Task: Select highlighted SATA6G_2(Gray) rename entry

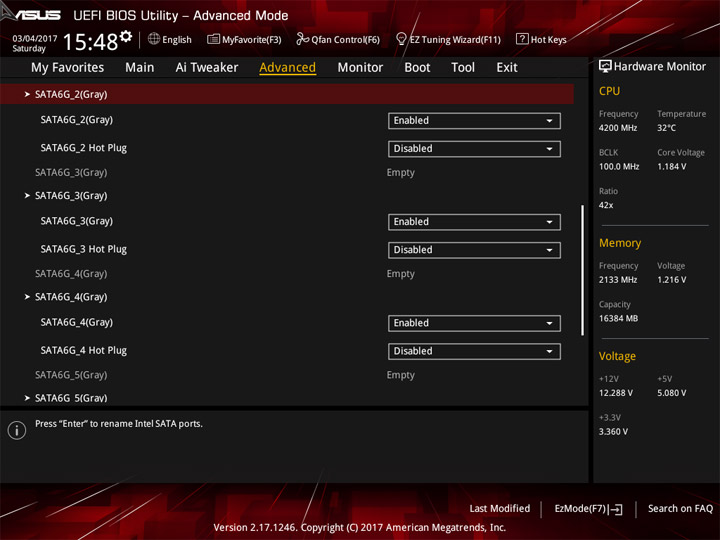Action: click(x=287, y=94)
